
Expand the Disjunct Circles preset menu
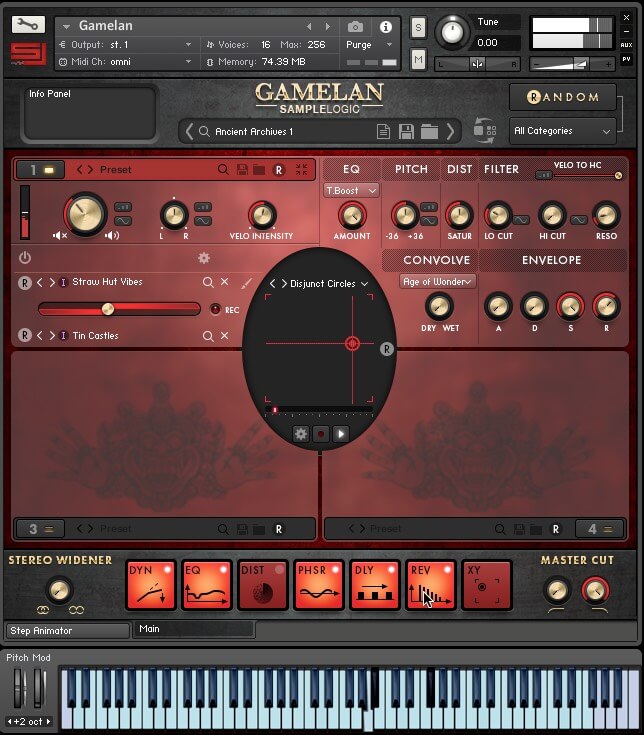coord(364,284)
